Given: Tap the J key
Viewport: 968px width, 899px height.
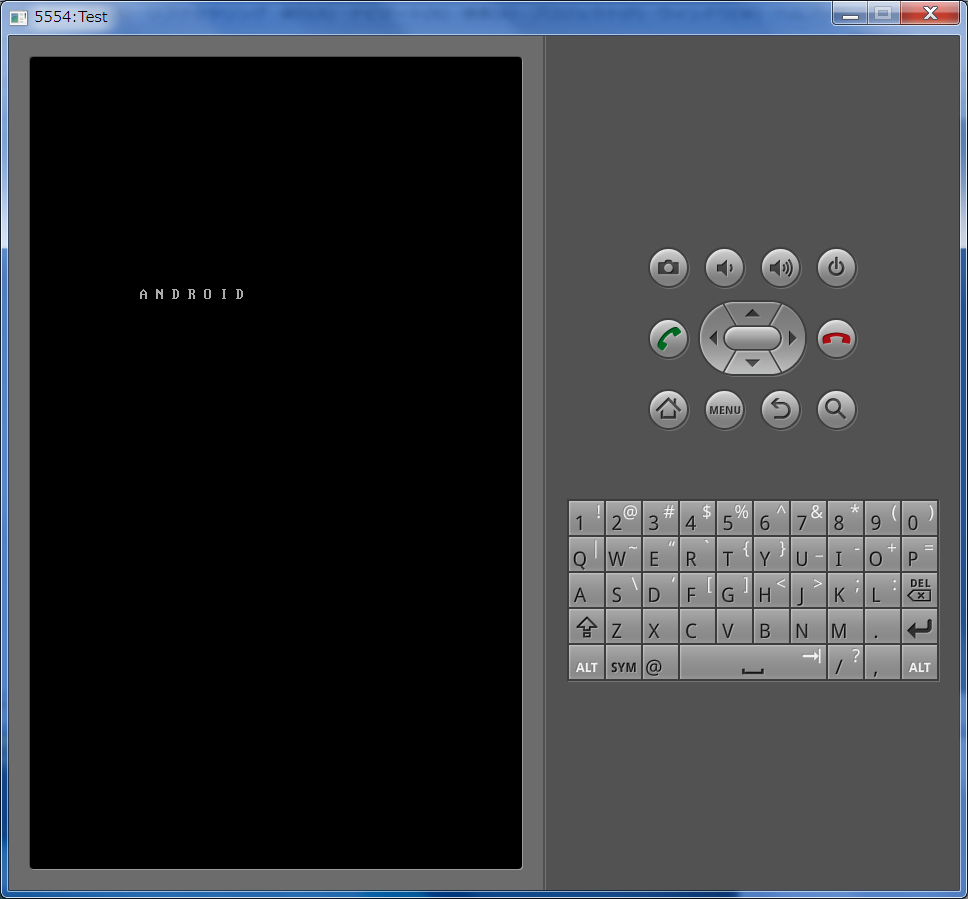Looking at the screenshot, I should tap(808, 590).
